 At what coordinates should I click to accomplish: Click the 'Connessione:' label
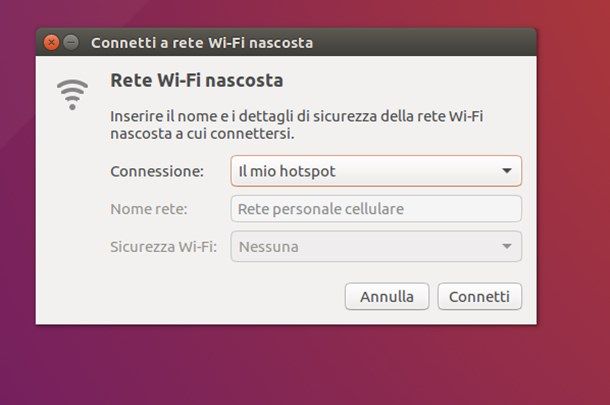157,171
